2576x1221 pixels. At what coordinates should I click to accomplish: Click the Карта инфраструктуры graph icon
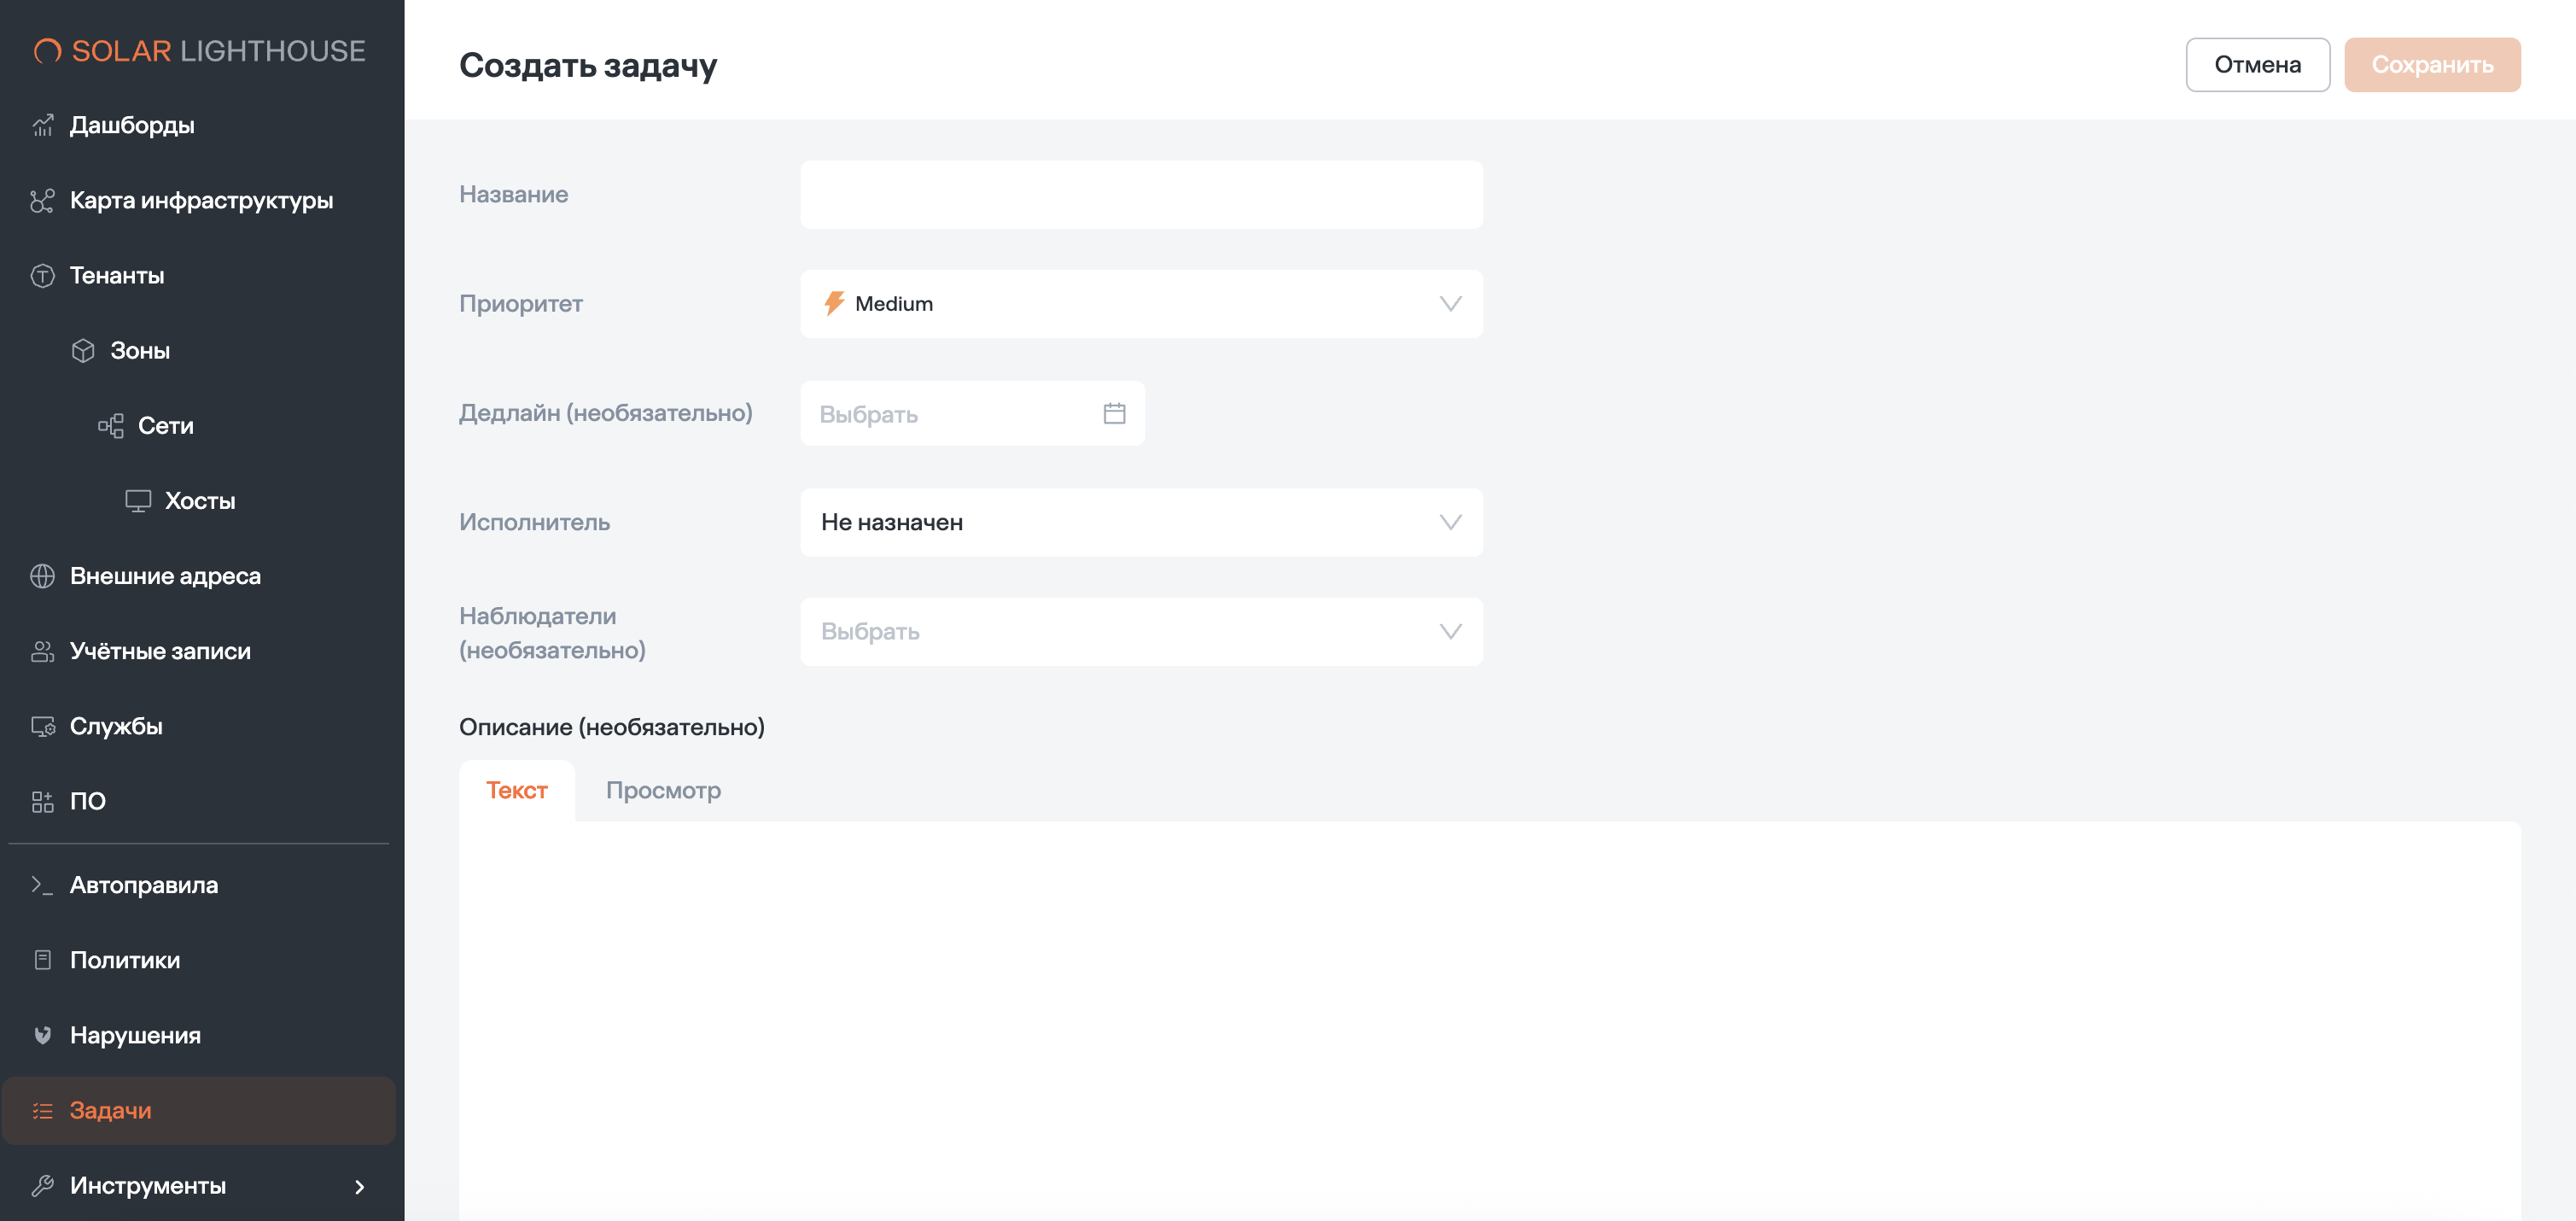(x=42, y=200)
